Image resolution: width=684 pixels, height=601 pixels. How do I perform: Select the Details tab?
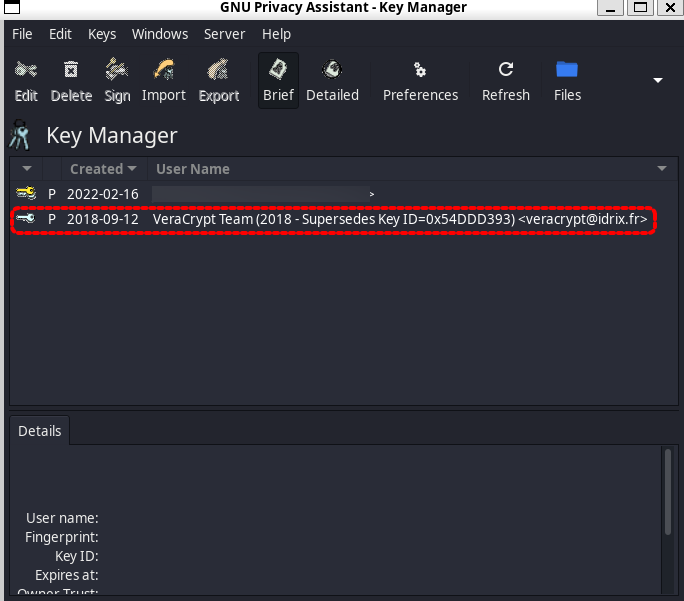39,431
